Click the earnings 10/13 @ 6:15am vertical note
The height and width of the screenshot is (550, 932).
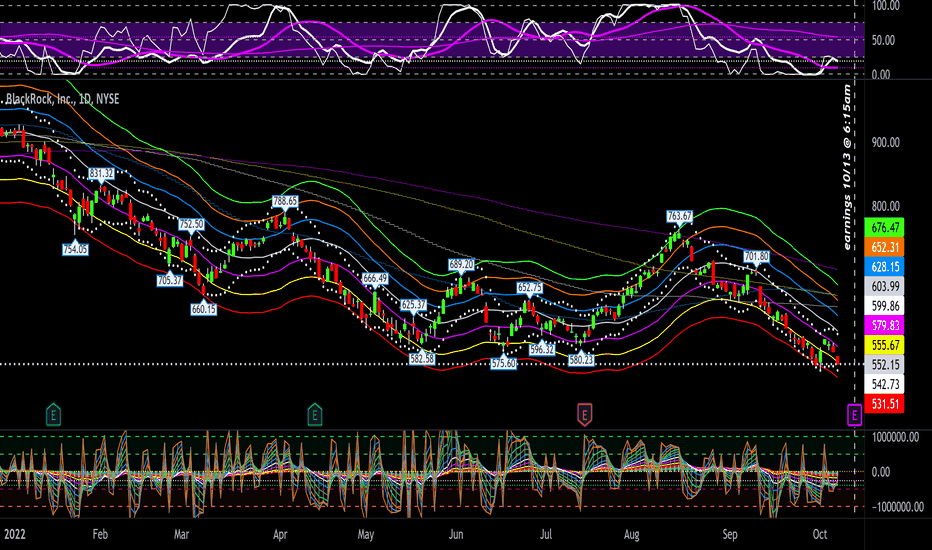coord(847,166)
